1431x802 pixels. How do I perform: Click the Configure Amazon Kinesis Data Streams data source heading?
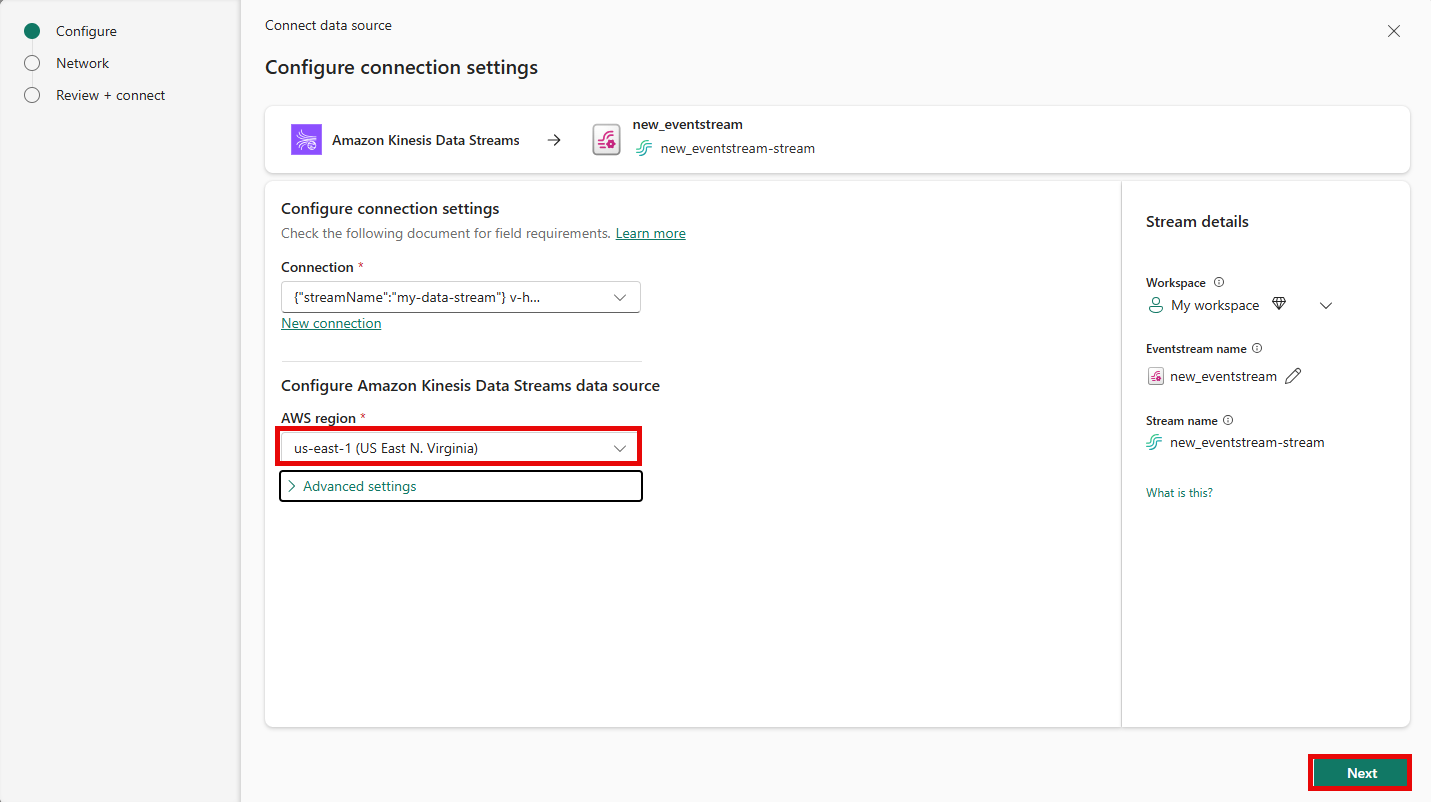470,385
